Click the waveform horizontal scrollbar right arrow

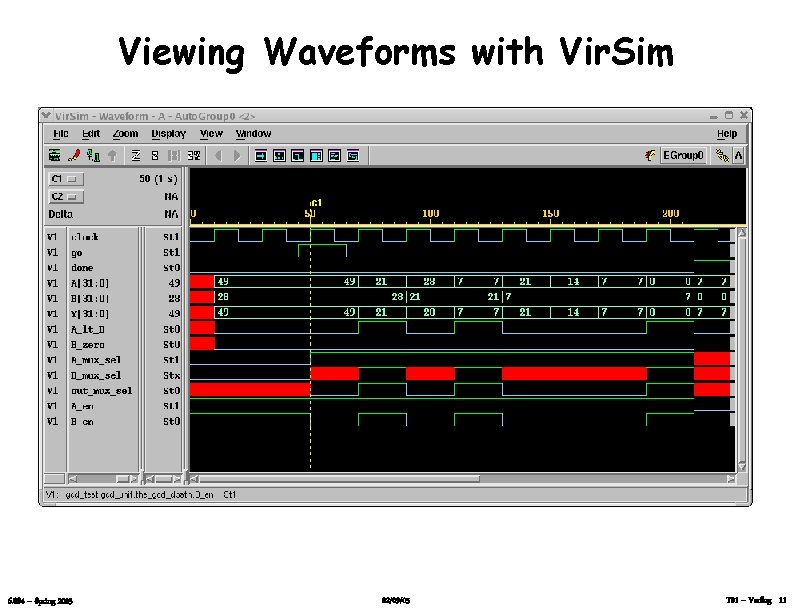pos(731,479)
